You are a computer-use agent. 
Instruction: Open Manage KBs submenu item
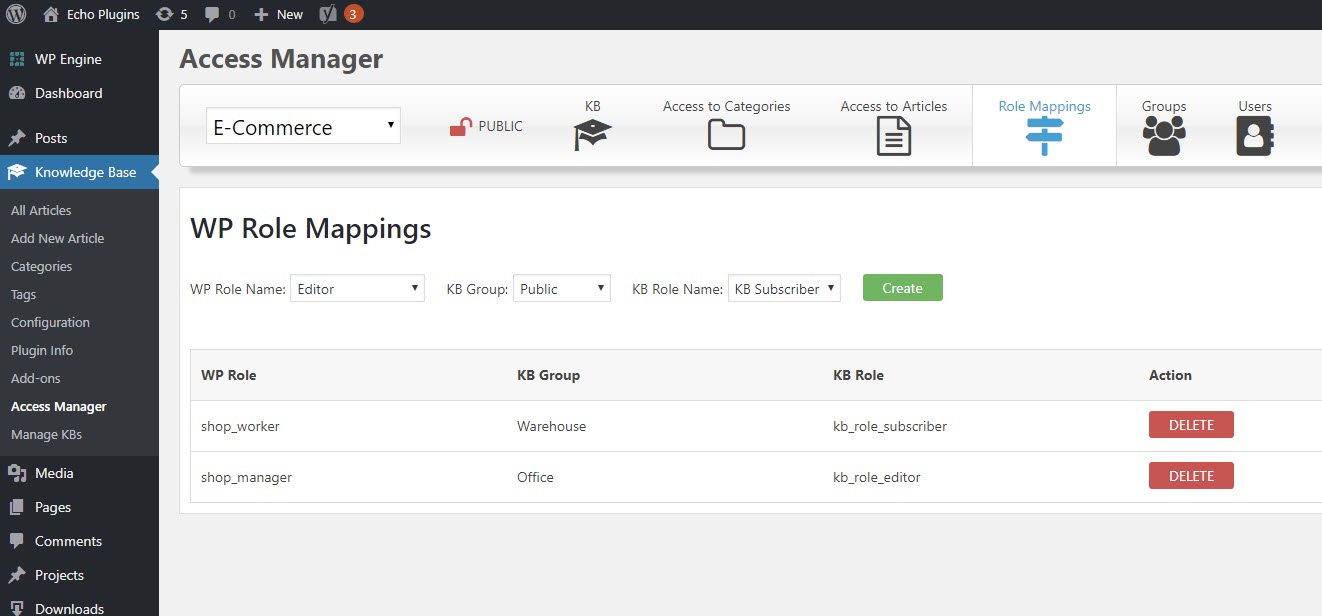pyautogui.click(x=46, y=434)
